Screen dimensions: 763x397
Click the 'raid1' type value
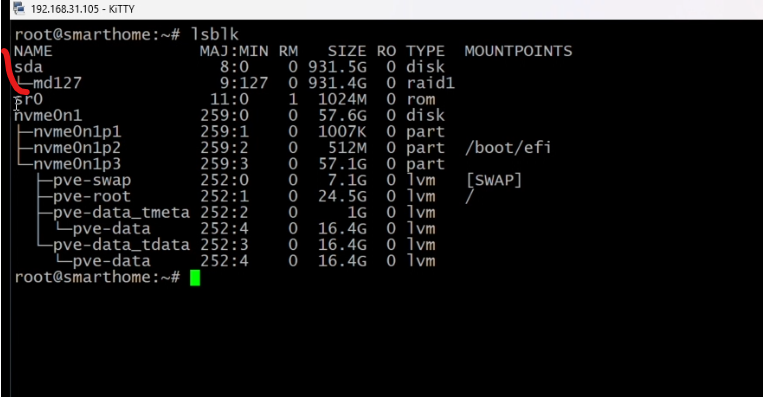(x=431, y=83)
